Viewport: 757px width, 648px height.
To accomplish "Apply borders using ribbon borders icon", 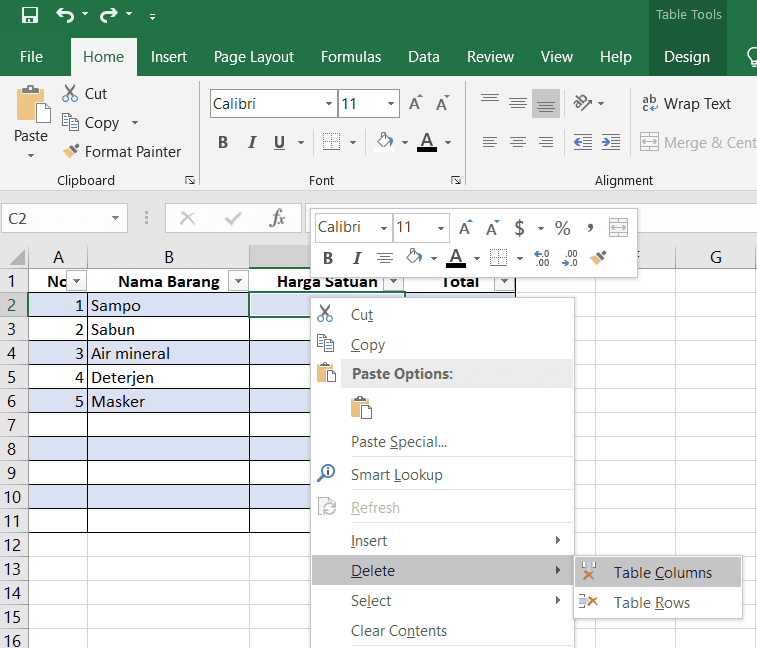I will click(x=331, y=142).
